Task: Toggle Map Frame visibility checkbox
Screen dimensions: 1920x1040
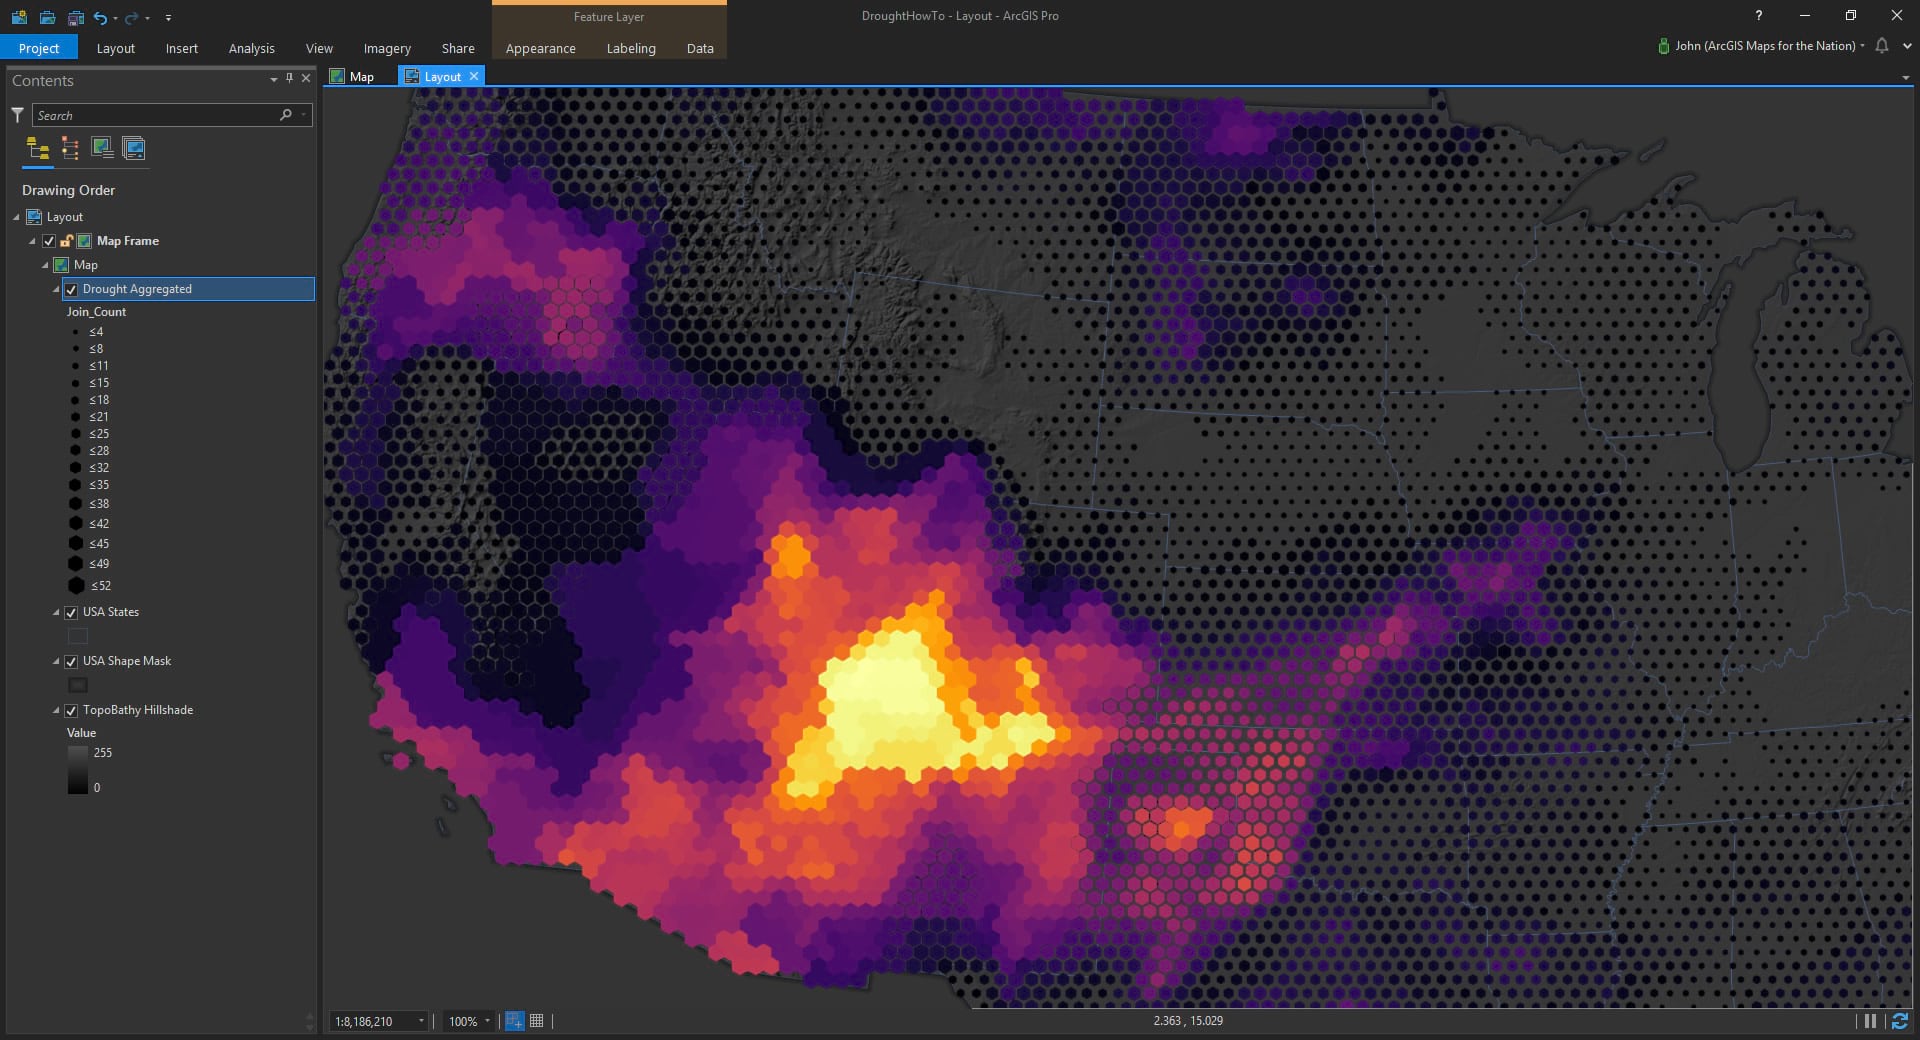Action: click(x=49, y=241)
